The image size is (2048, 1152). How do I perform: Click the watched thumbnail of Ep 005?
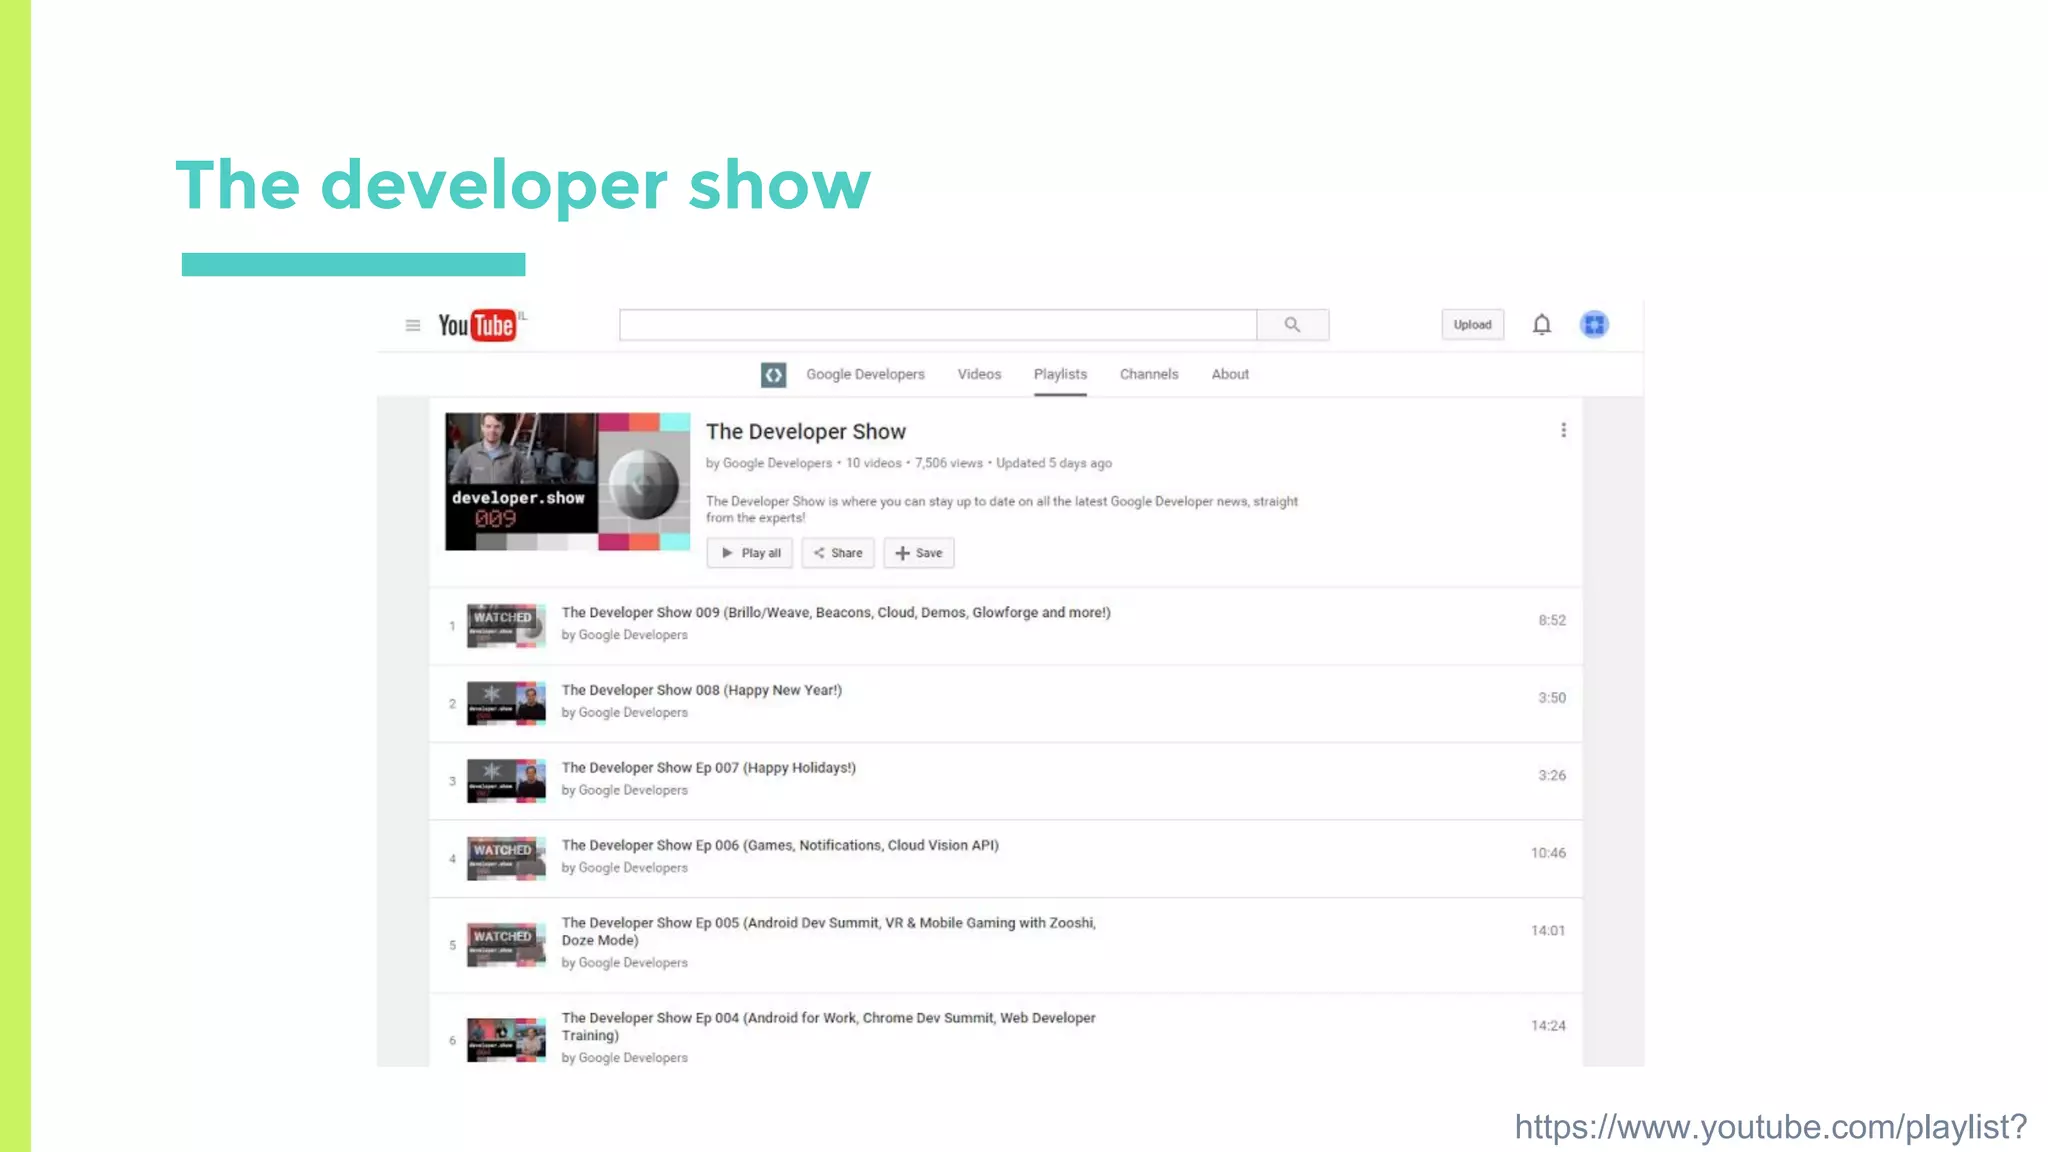pos(506,945)
